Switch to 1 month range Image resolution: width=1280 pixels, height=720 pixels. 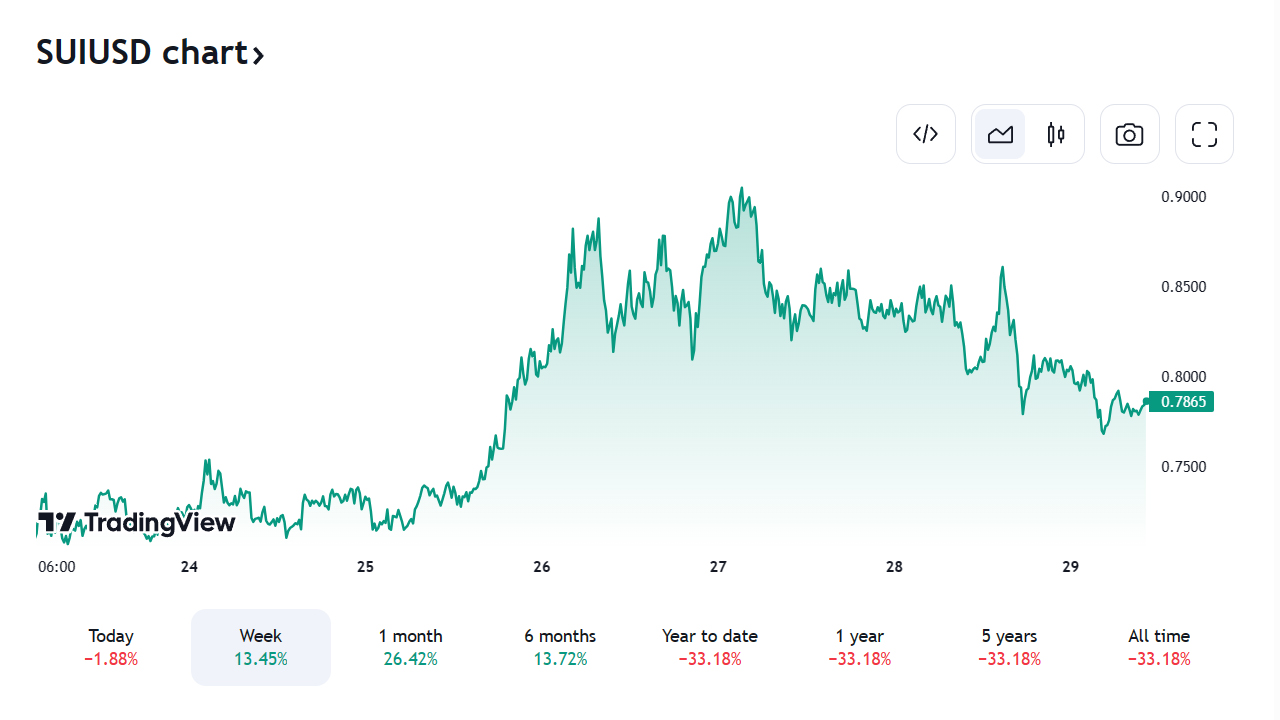point(410,647)
